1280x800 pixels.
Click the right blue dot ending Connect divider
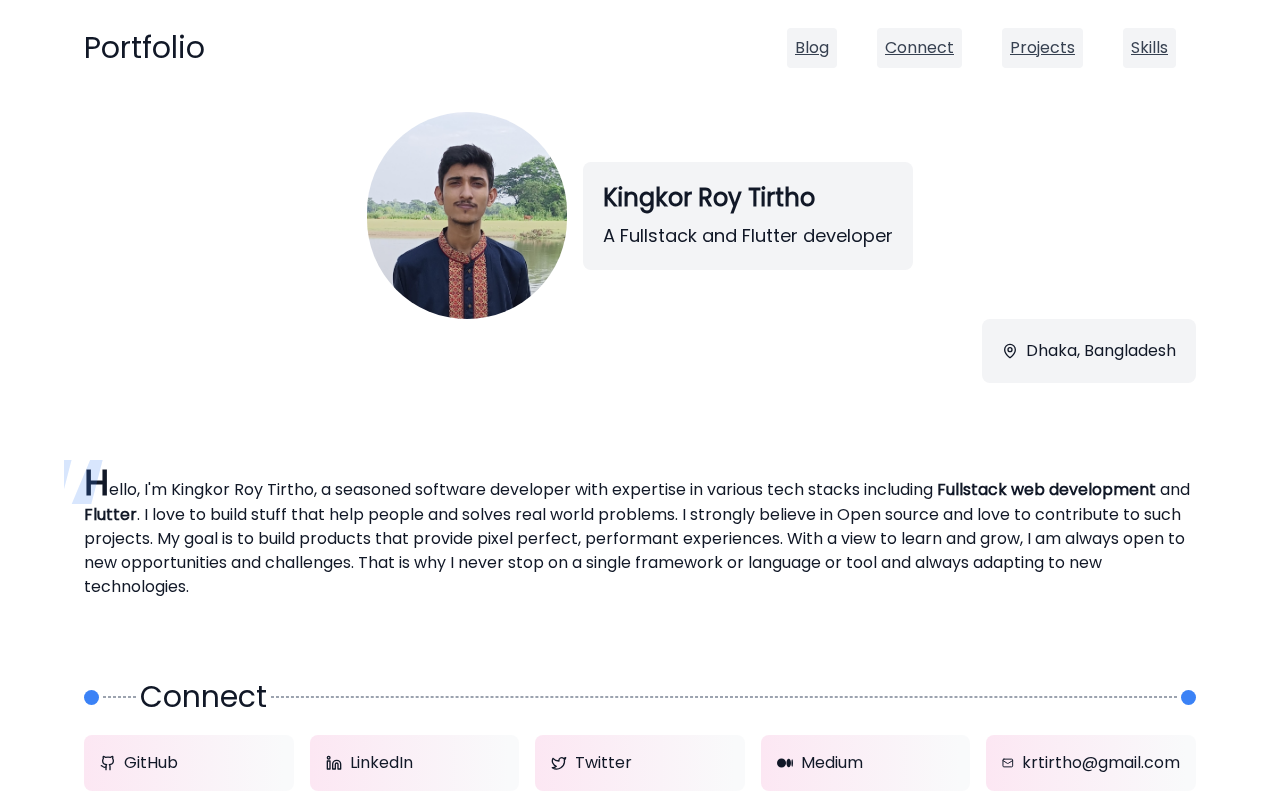pos(1188,697)
